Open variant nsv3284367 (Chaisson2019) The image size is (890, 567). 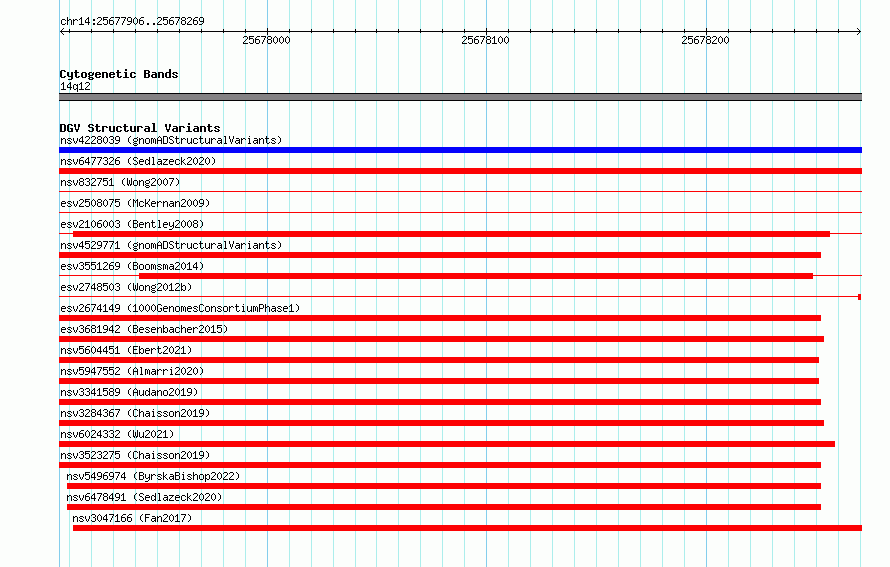tap(135, 413)
